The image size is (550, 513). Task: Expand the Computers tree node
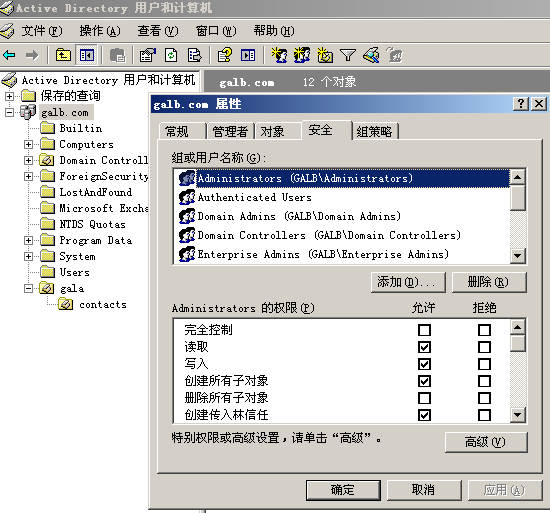point(28,144)
